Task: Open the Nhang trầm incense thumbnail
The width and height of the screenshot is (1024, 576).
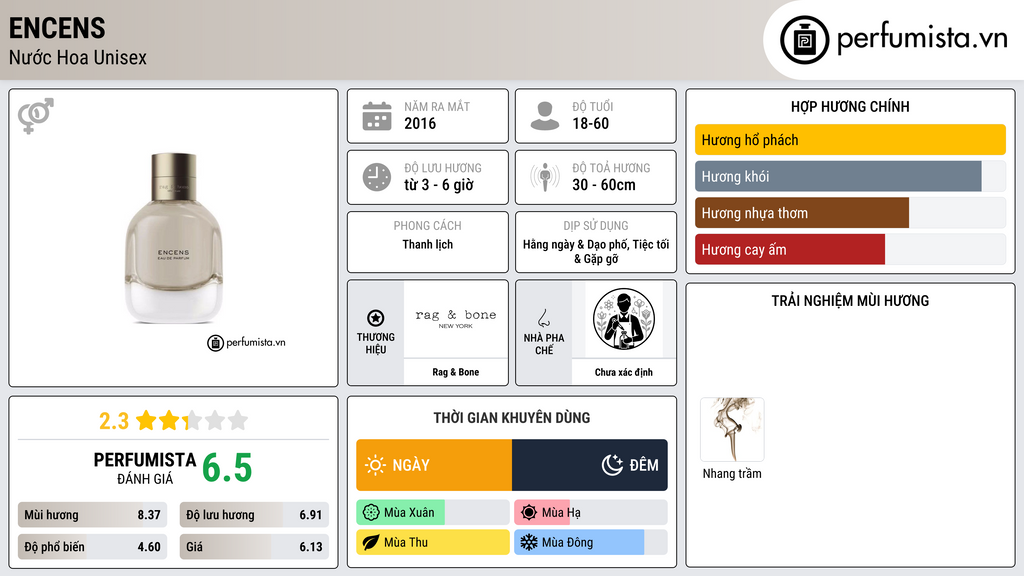Action: point(732,430)
